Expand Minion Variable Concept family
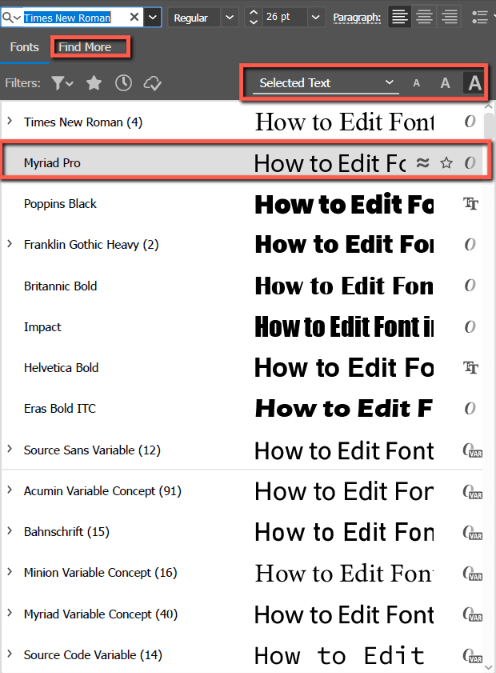Screen dimensions: 496x673 pos(9,572)
